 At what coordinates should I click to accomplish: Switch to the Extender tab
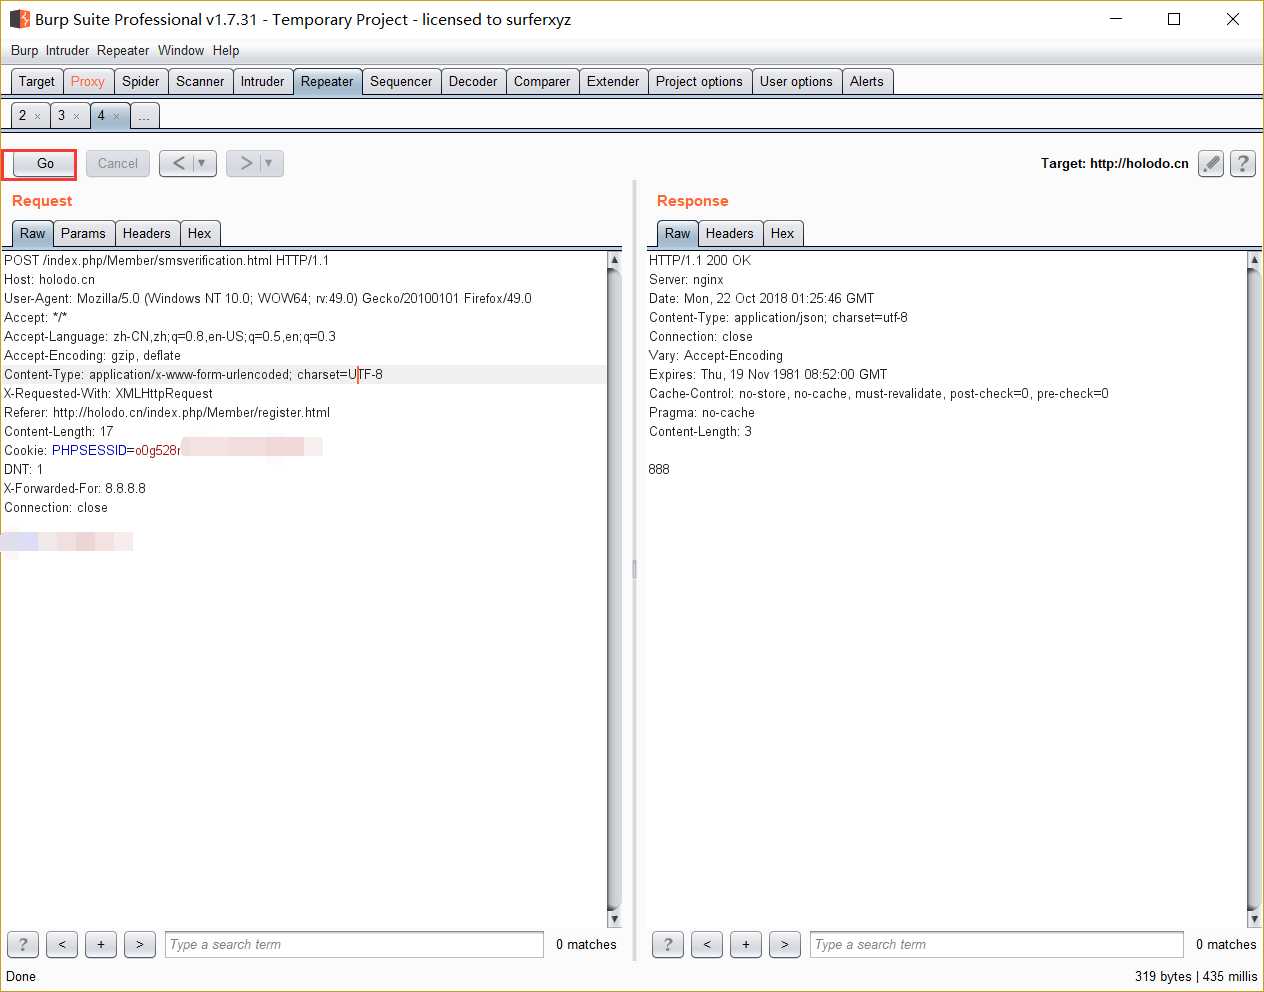613,81
